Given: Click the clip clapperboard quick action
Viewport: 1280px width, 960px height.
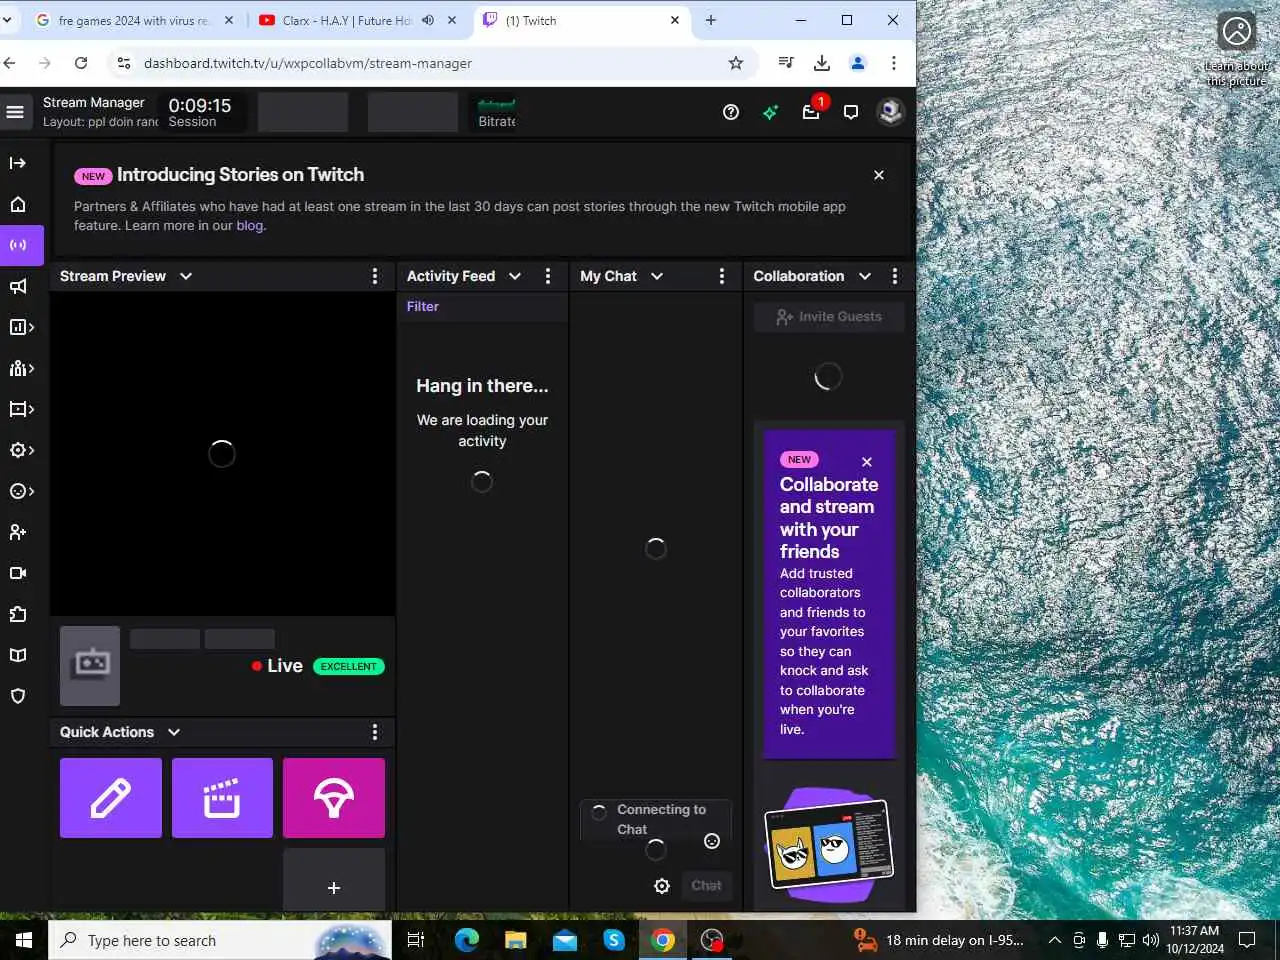Looking at the screenshot, I should 222,798.
